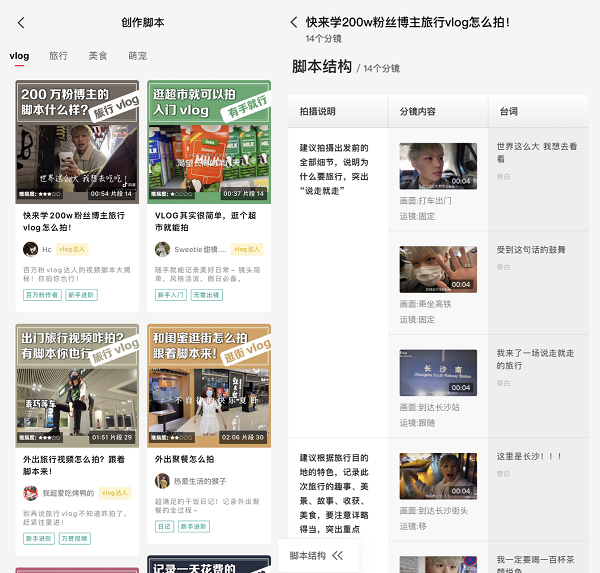
Task: Click the description 随手就能记录美好日常
Action: (208, 274)
